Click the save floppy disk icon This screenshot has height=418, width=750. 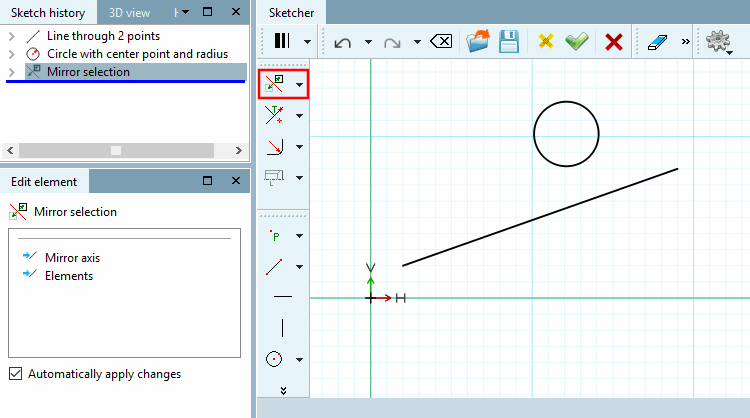(x=509, y=42)
